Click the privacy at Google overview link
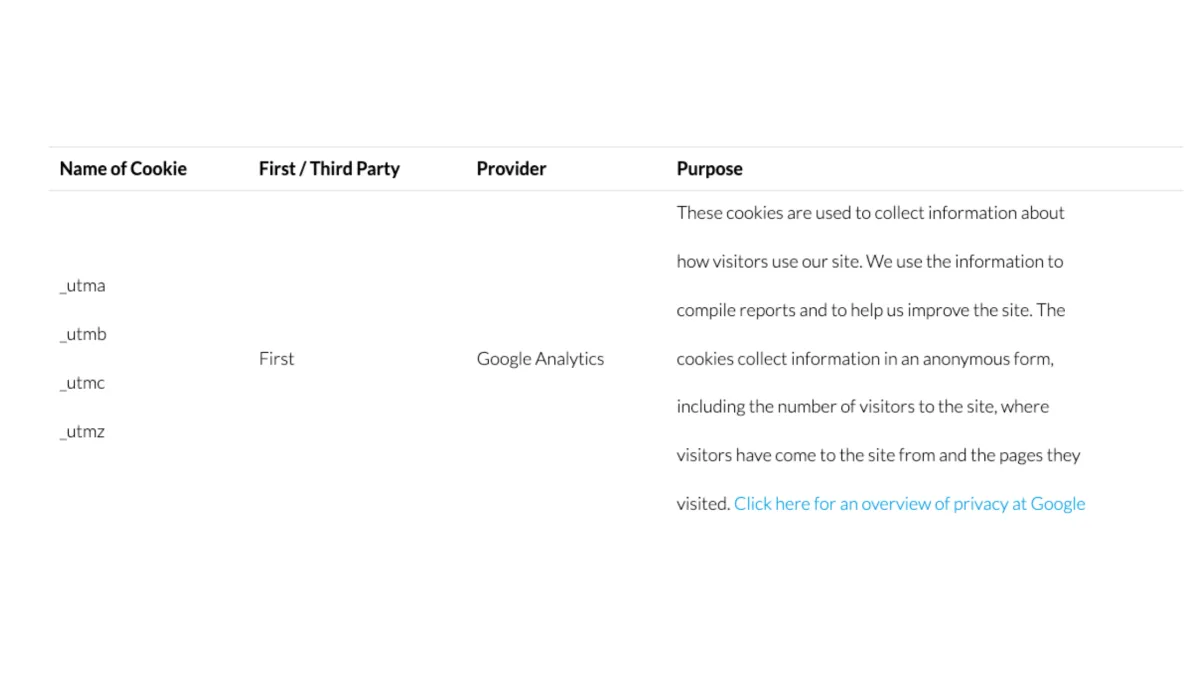Viewport: 1200px width, 675px height. pos(909,504)
